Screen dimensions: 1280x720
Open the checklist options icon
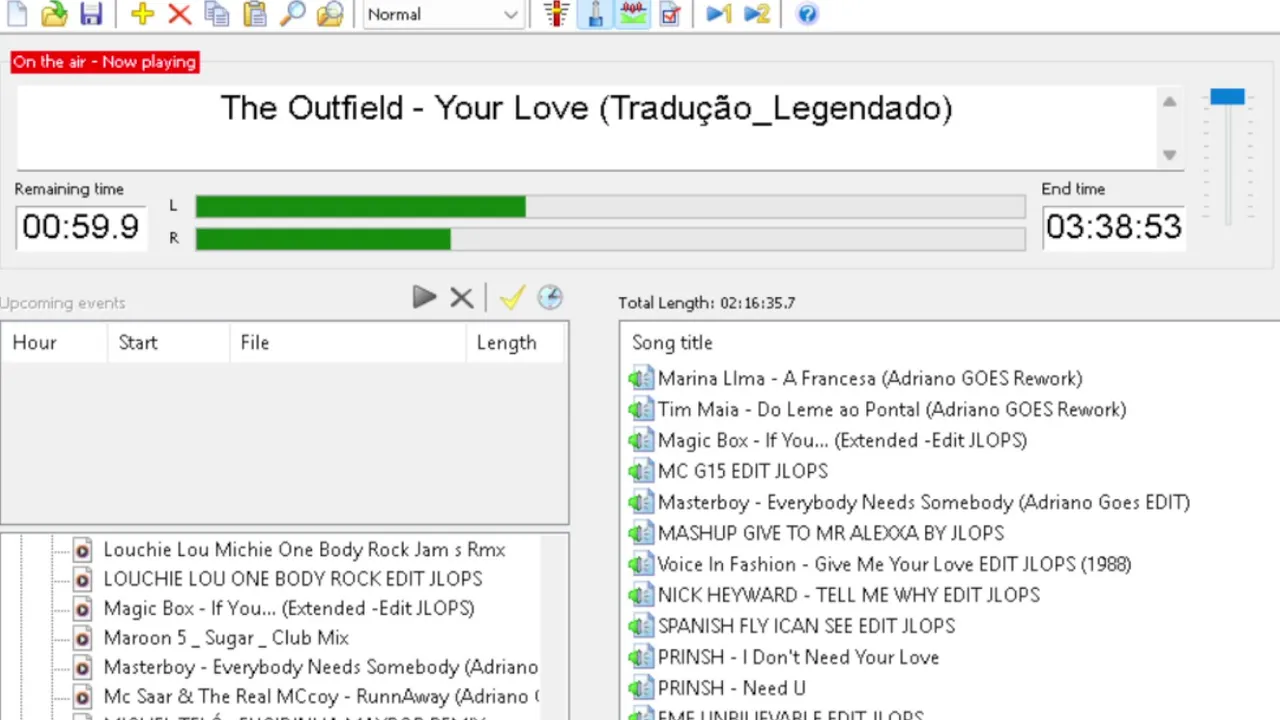670,13
